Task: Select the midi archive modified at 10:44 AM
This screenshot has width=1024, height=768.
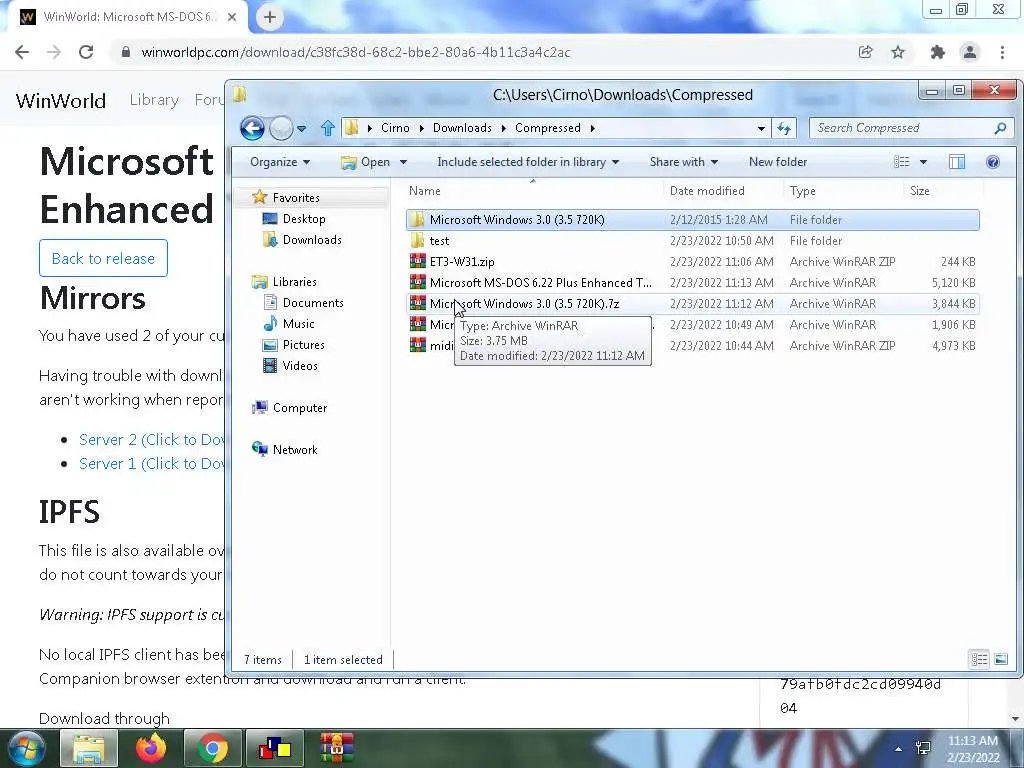Action: pos(692,345)
